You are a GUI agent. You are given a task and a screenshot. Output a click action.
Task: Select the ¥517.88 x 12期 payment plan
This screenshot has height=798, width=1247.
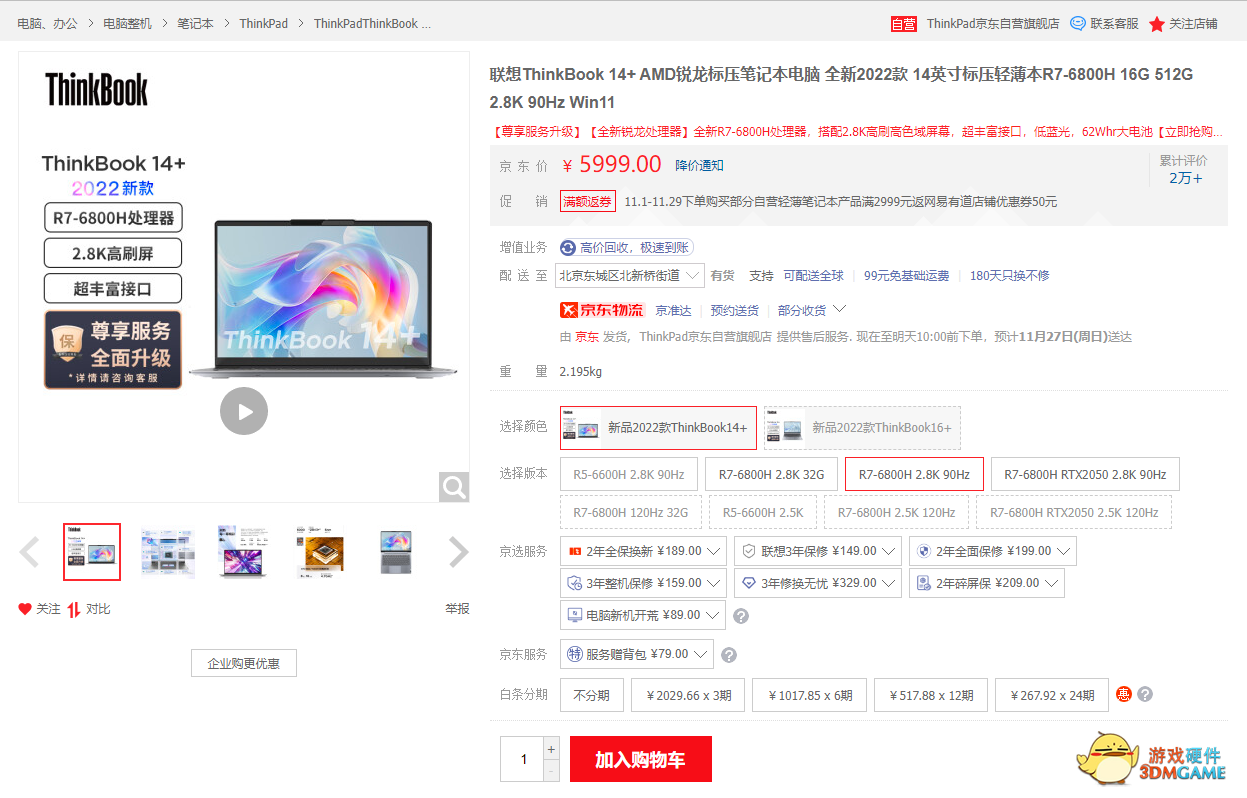(930, 694)
